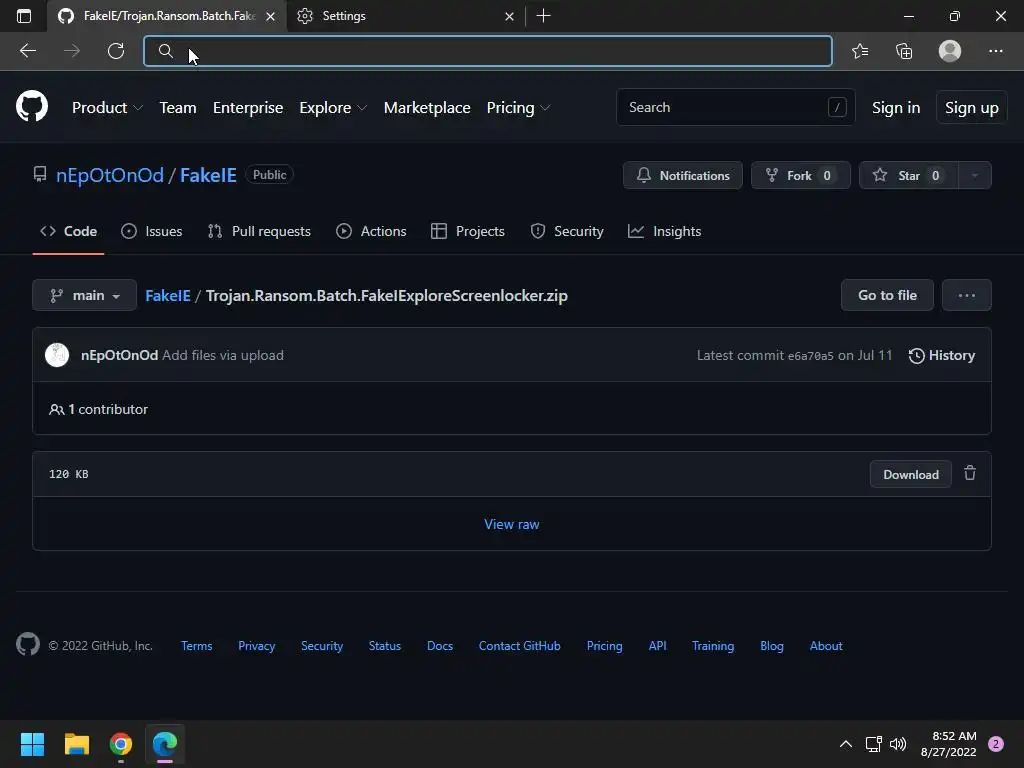Click the browser profile avatar icon

click(950, 51)
